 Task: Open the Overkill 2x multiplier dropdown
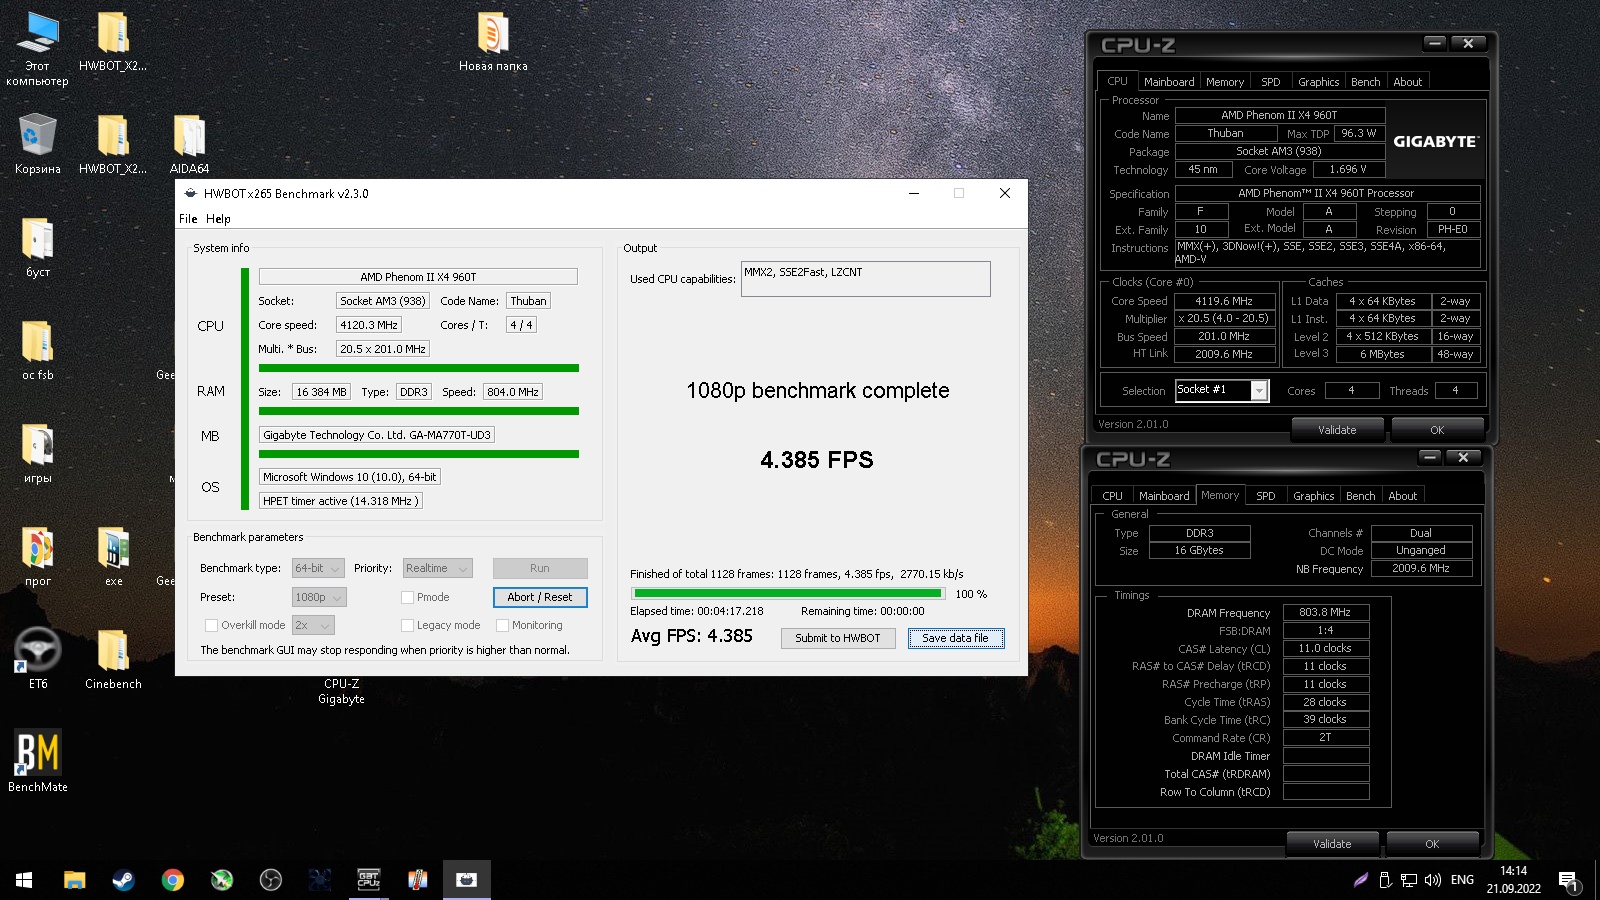tap(313, 625)
